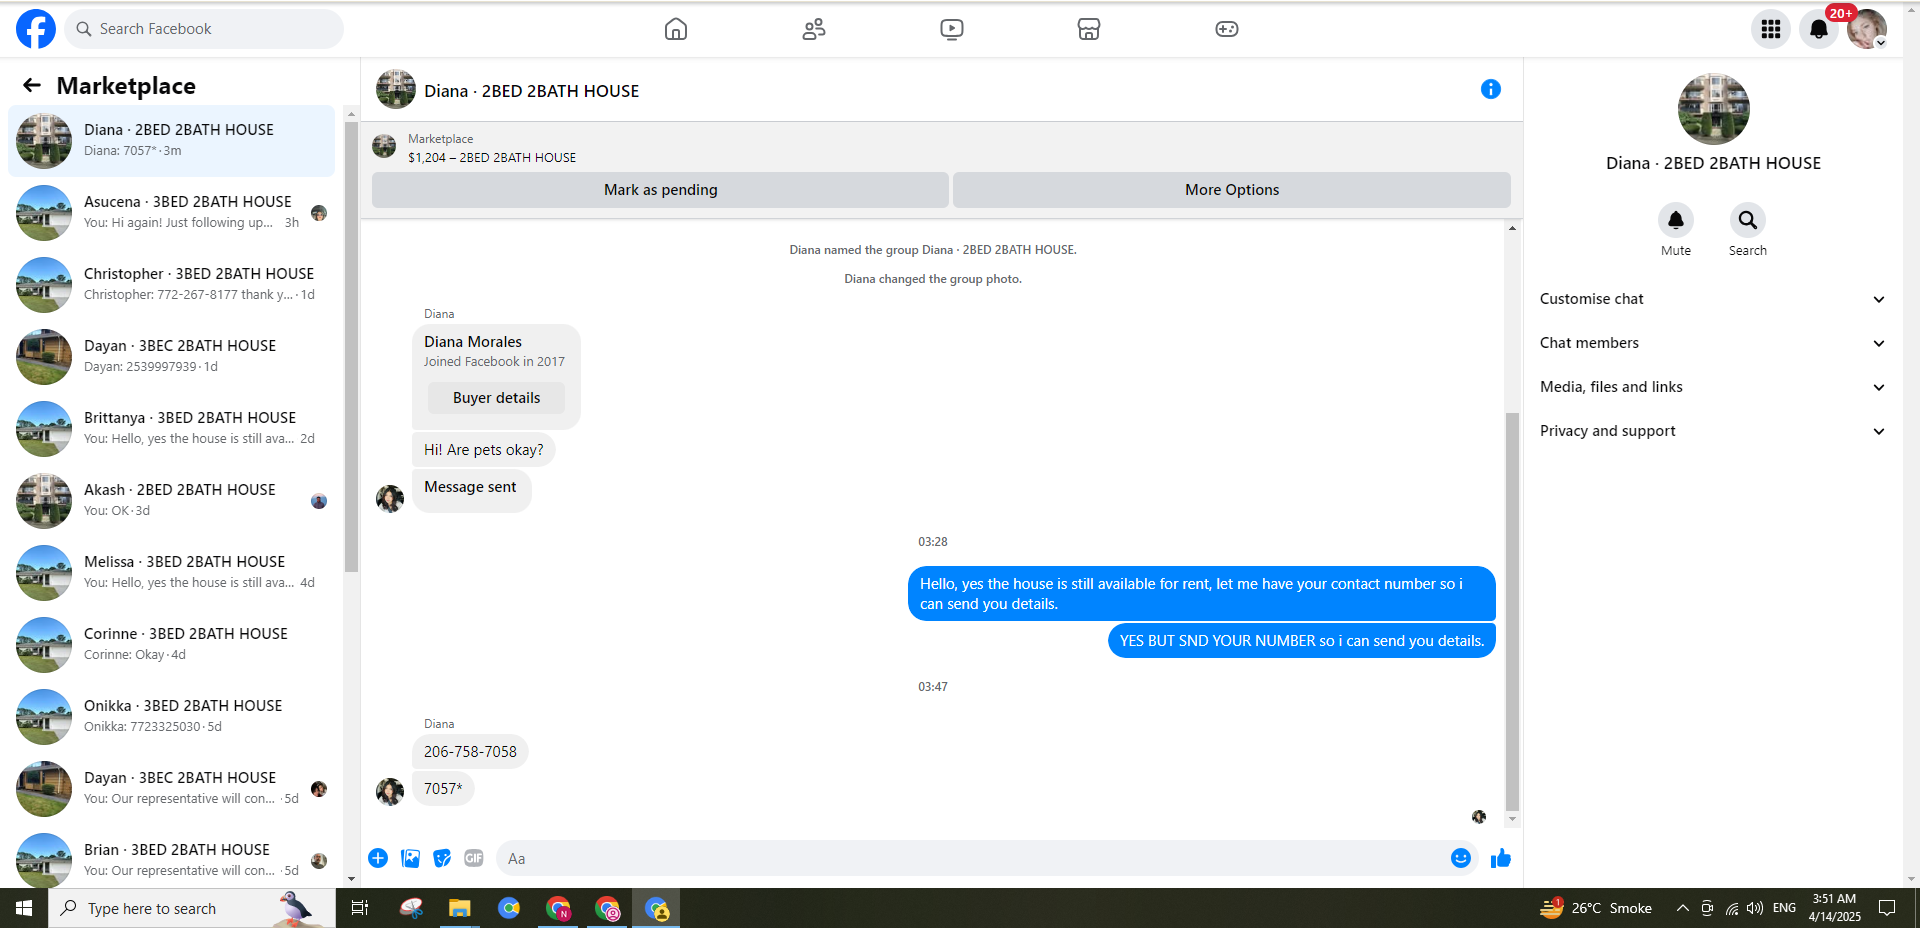Choose a sticker
Screen dimensions: 1920x928
coord(442,858)
